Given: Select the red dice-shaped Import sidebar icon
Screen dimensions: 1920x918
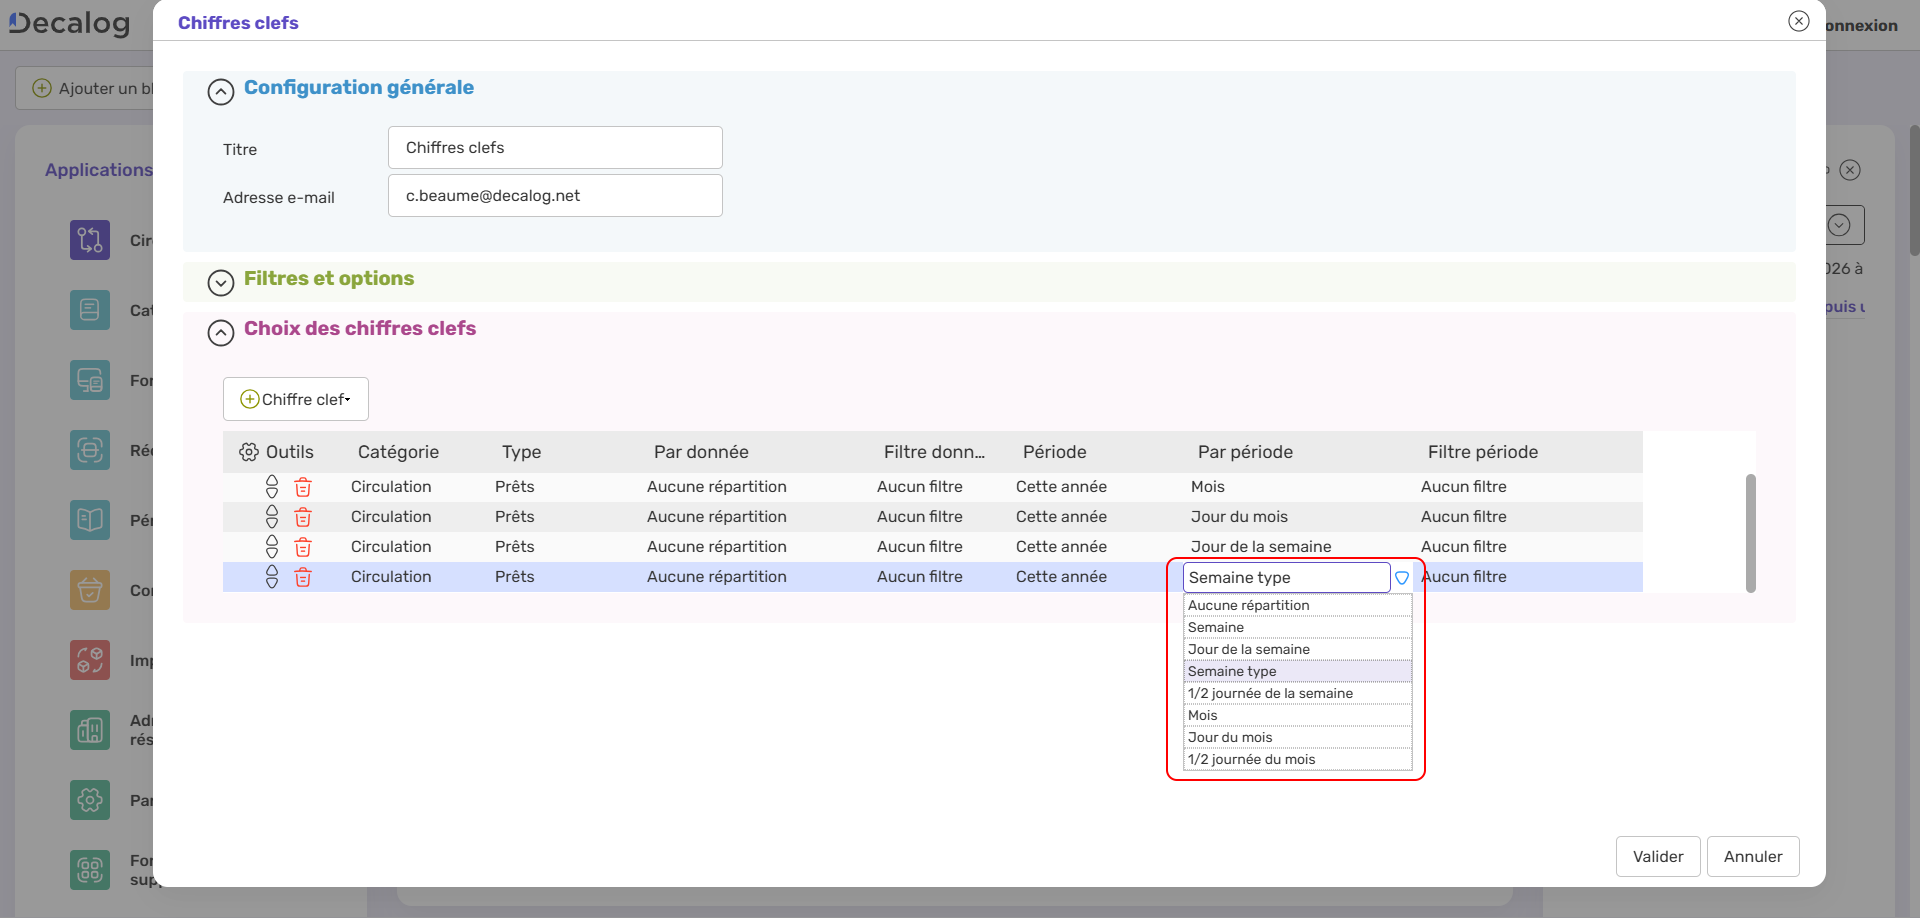Looking at the screenshot, I should click(89, 660).
